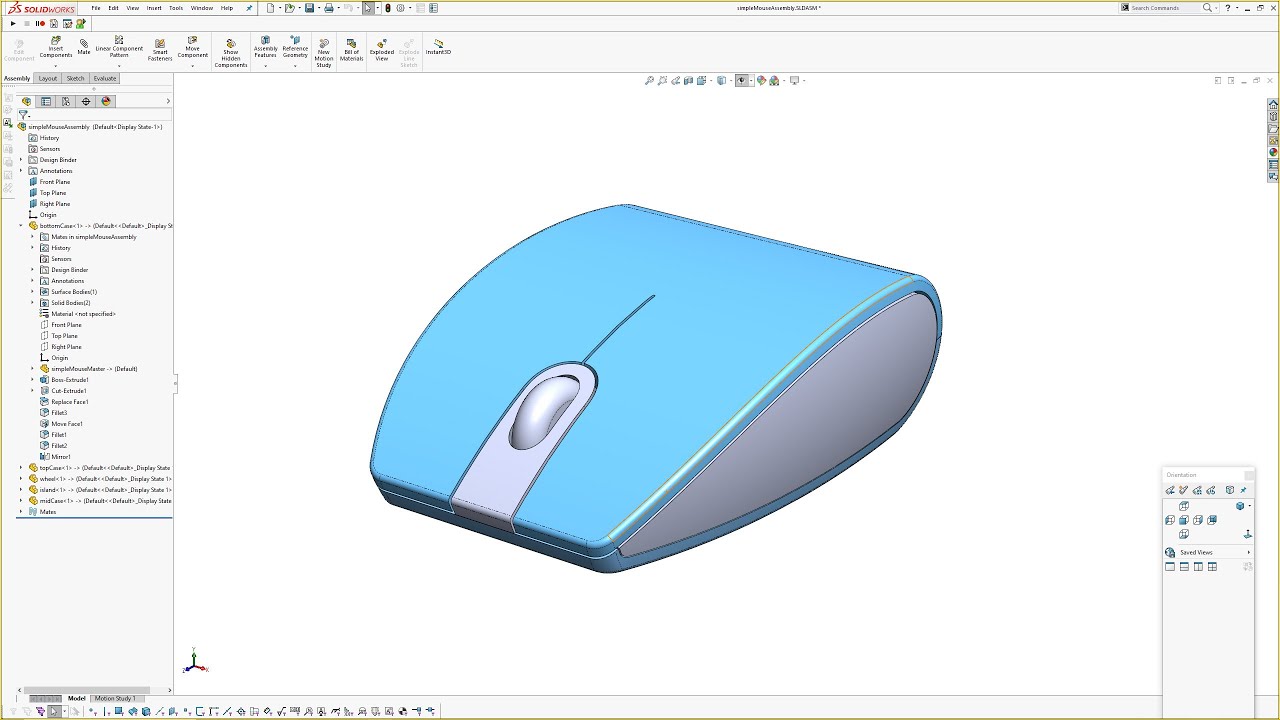
Task: Open Assembly Features tool
Action: [x=266, y=48]
